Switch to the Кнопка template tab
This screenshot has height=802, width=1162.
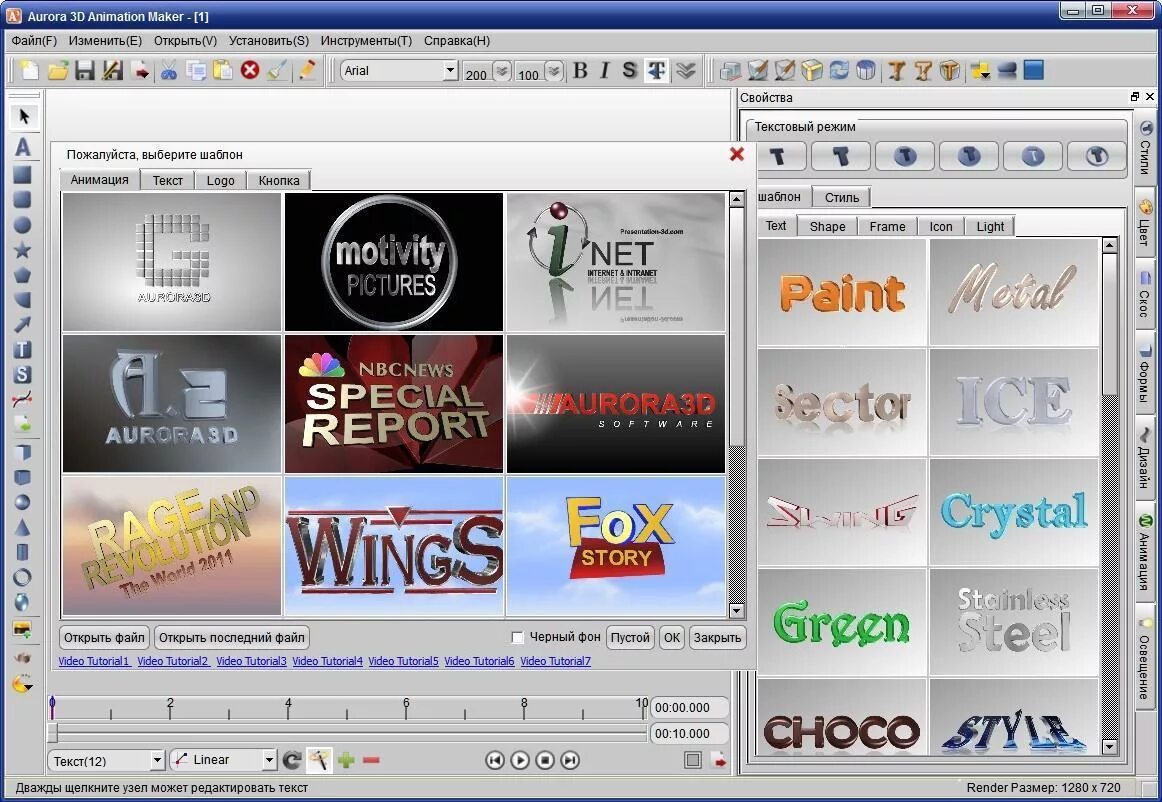279,180
